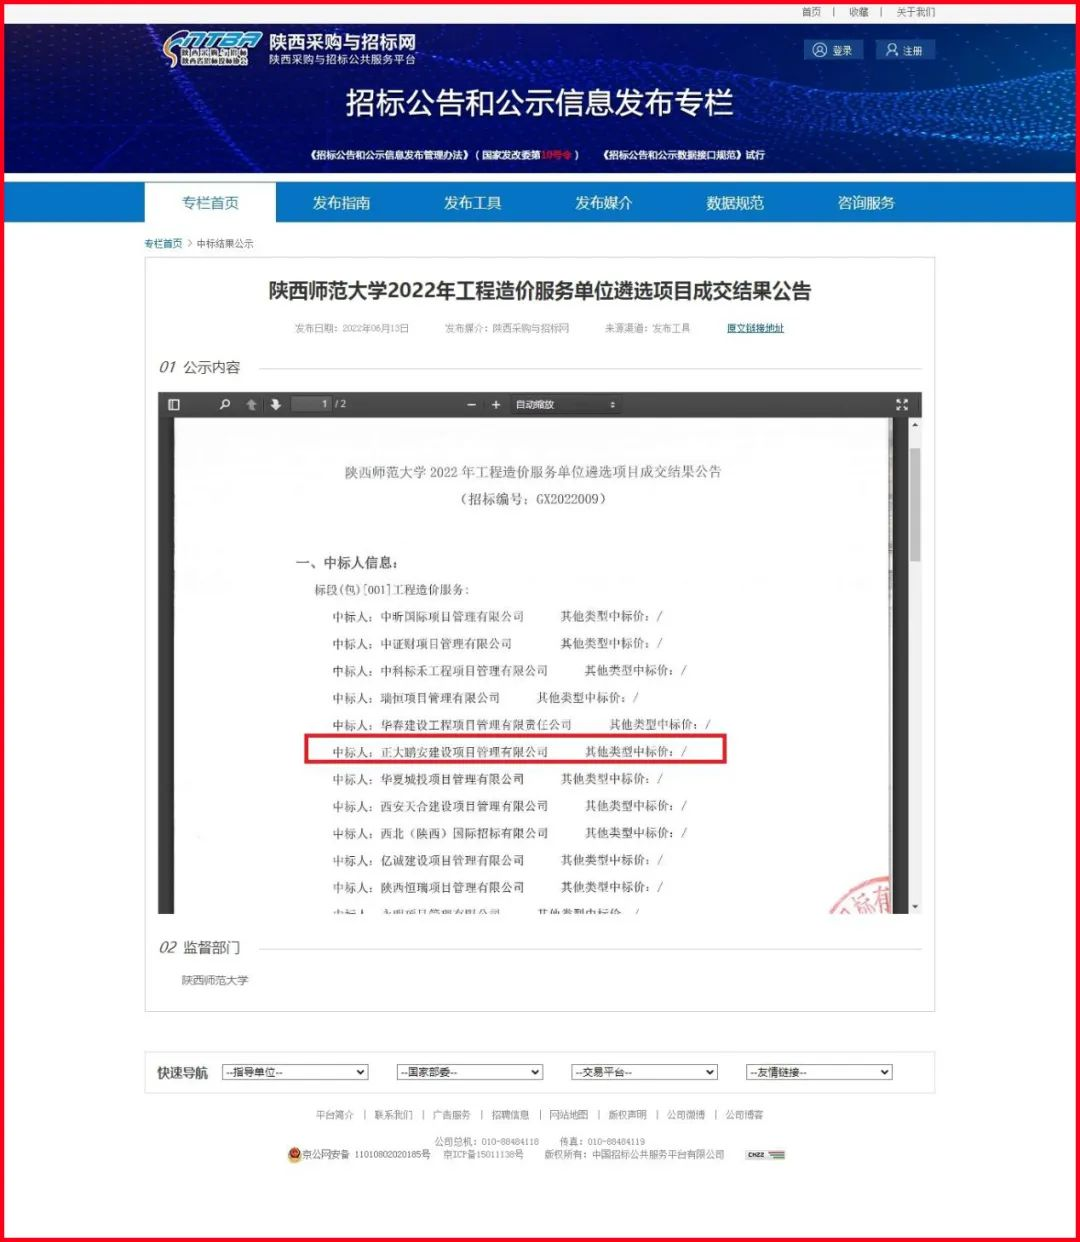Click the 登录 login button

833,50
